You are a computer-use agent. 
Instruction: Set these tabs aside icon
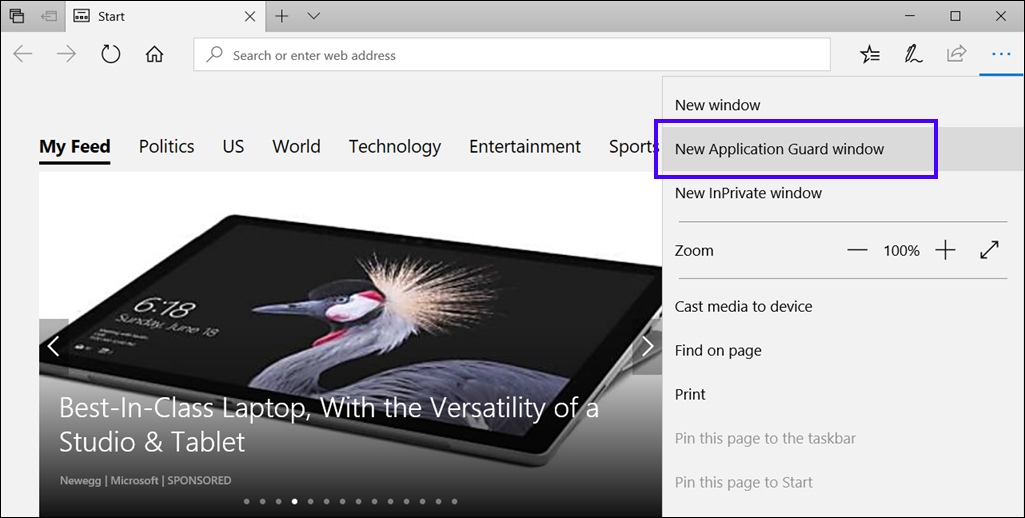[48, 16]
